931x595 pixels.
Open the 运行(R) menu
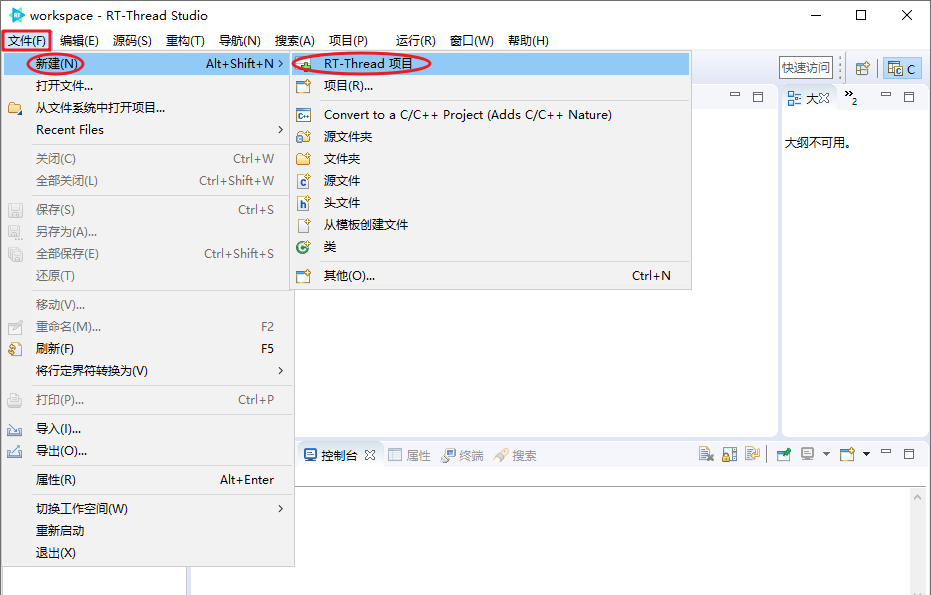pyautogui.click(x=416, y=40)
